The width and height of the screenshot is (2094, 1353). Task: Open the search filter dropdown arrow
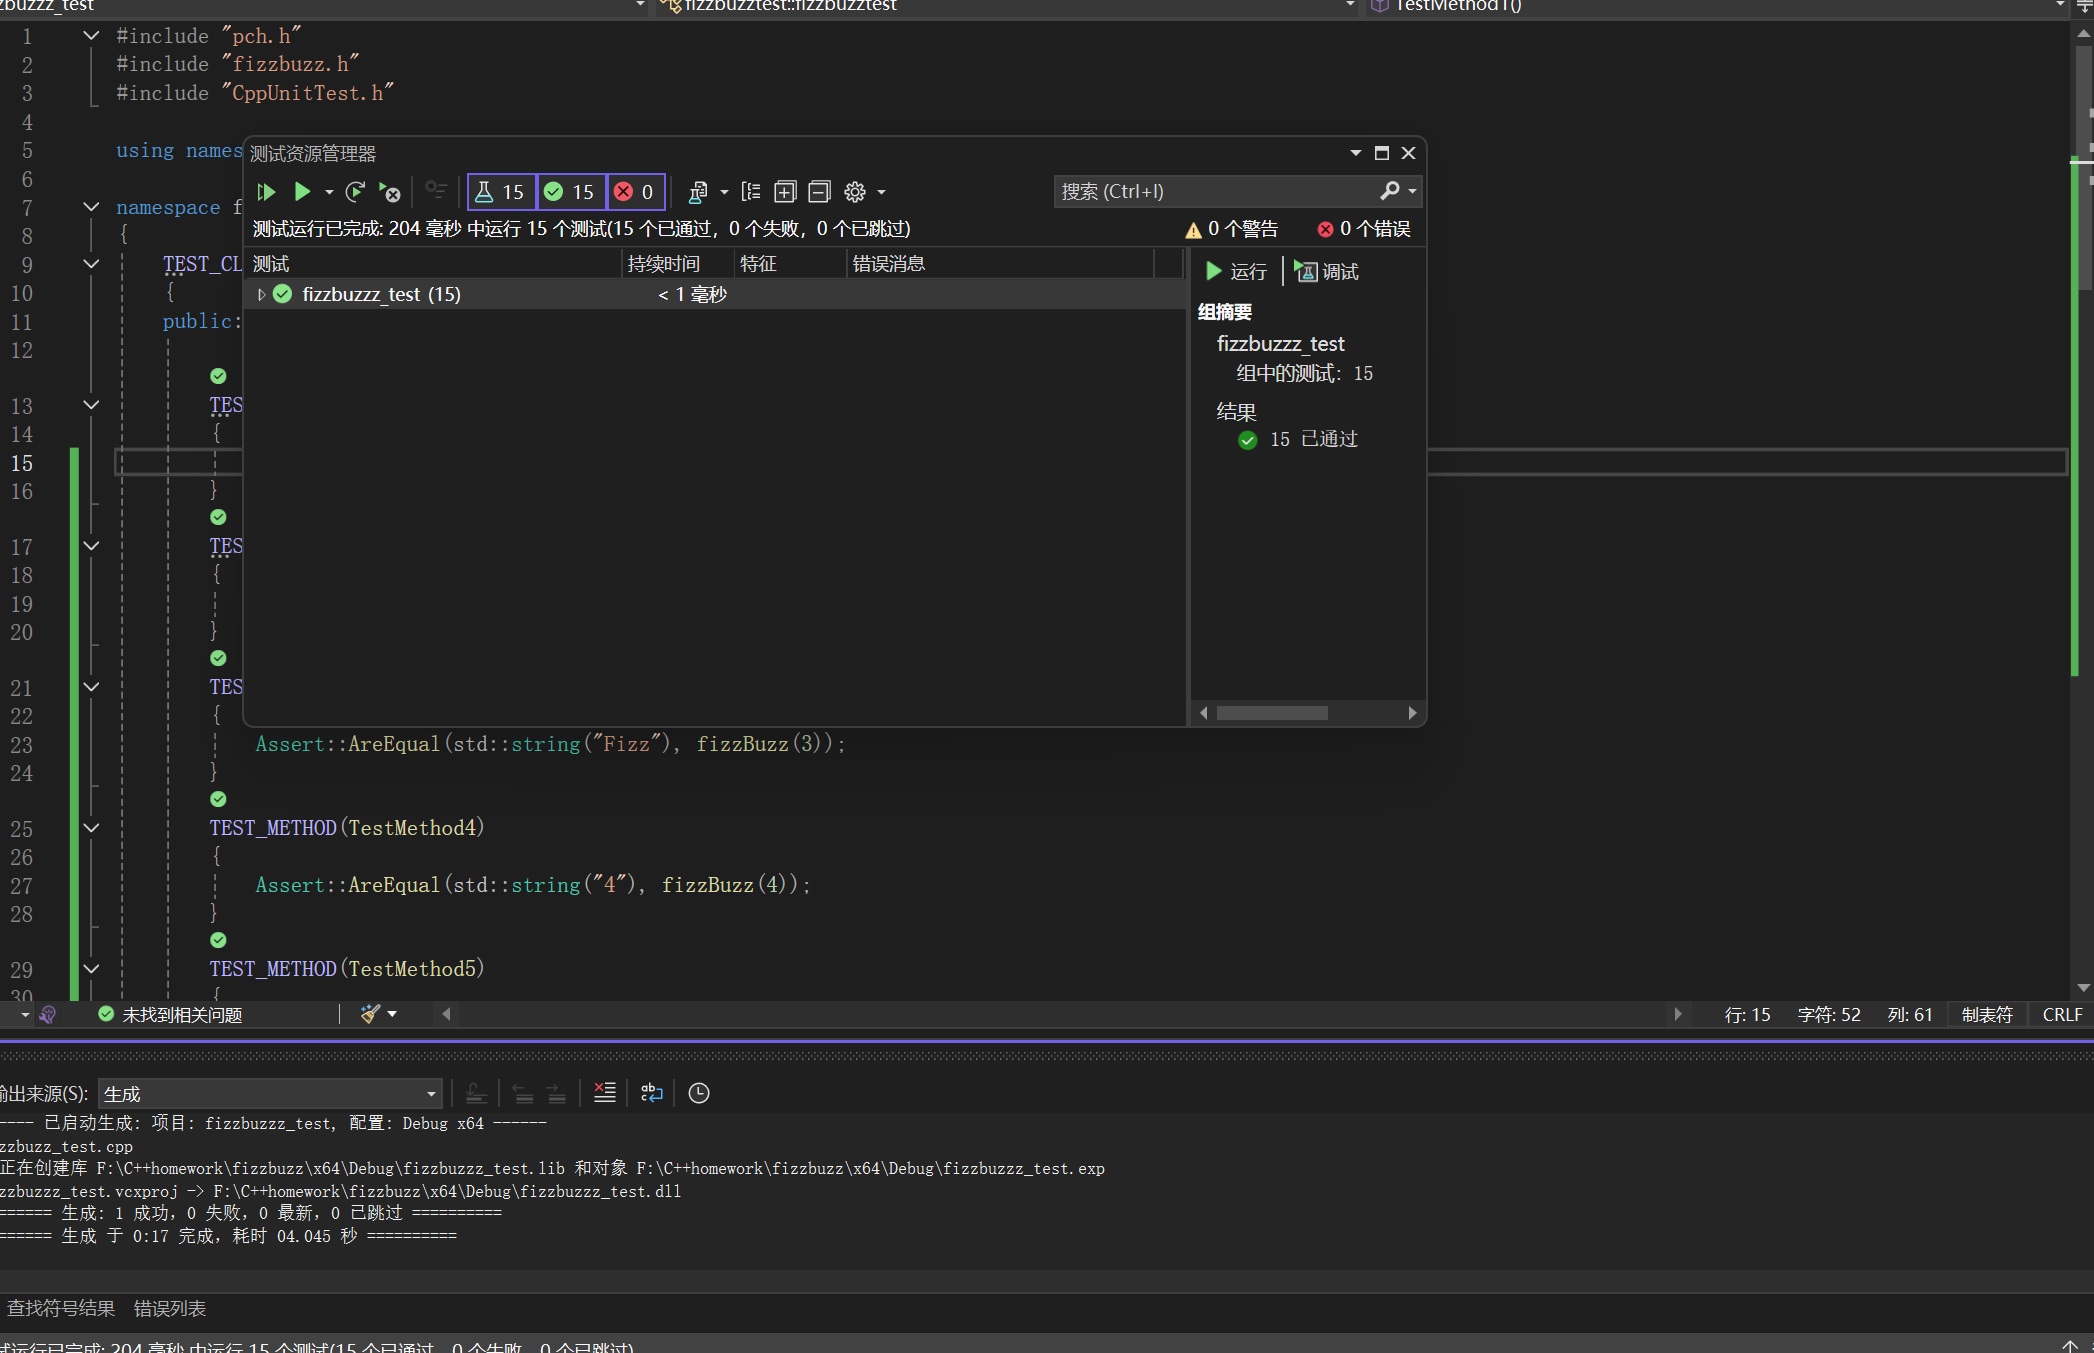pyautogui.click(x=1412, y=191)
